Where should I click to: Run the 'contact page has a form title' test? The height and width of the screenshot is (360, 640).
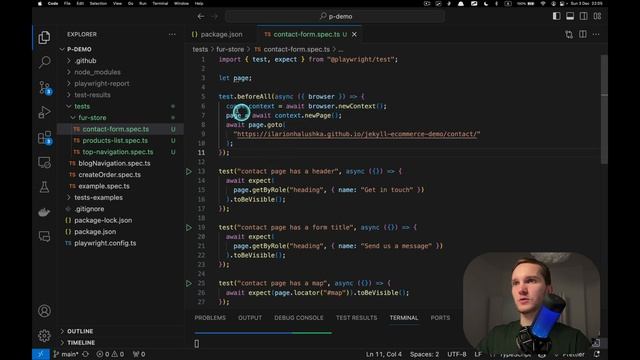pos(189,227)
